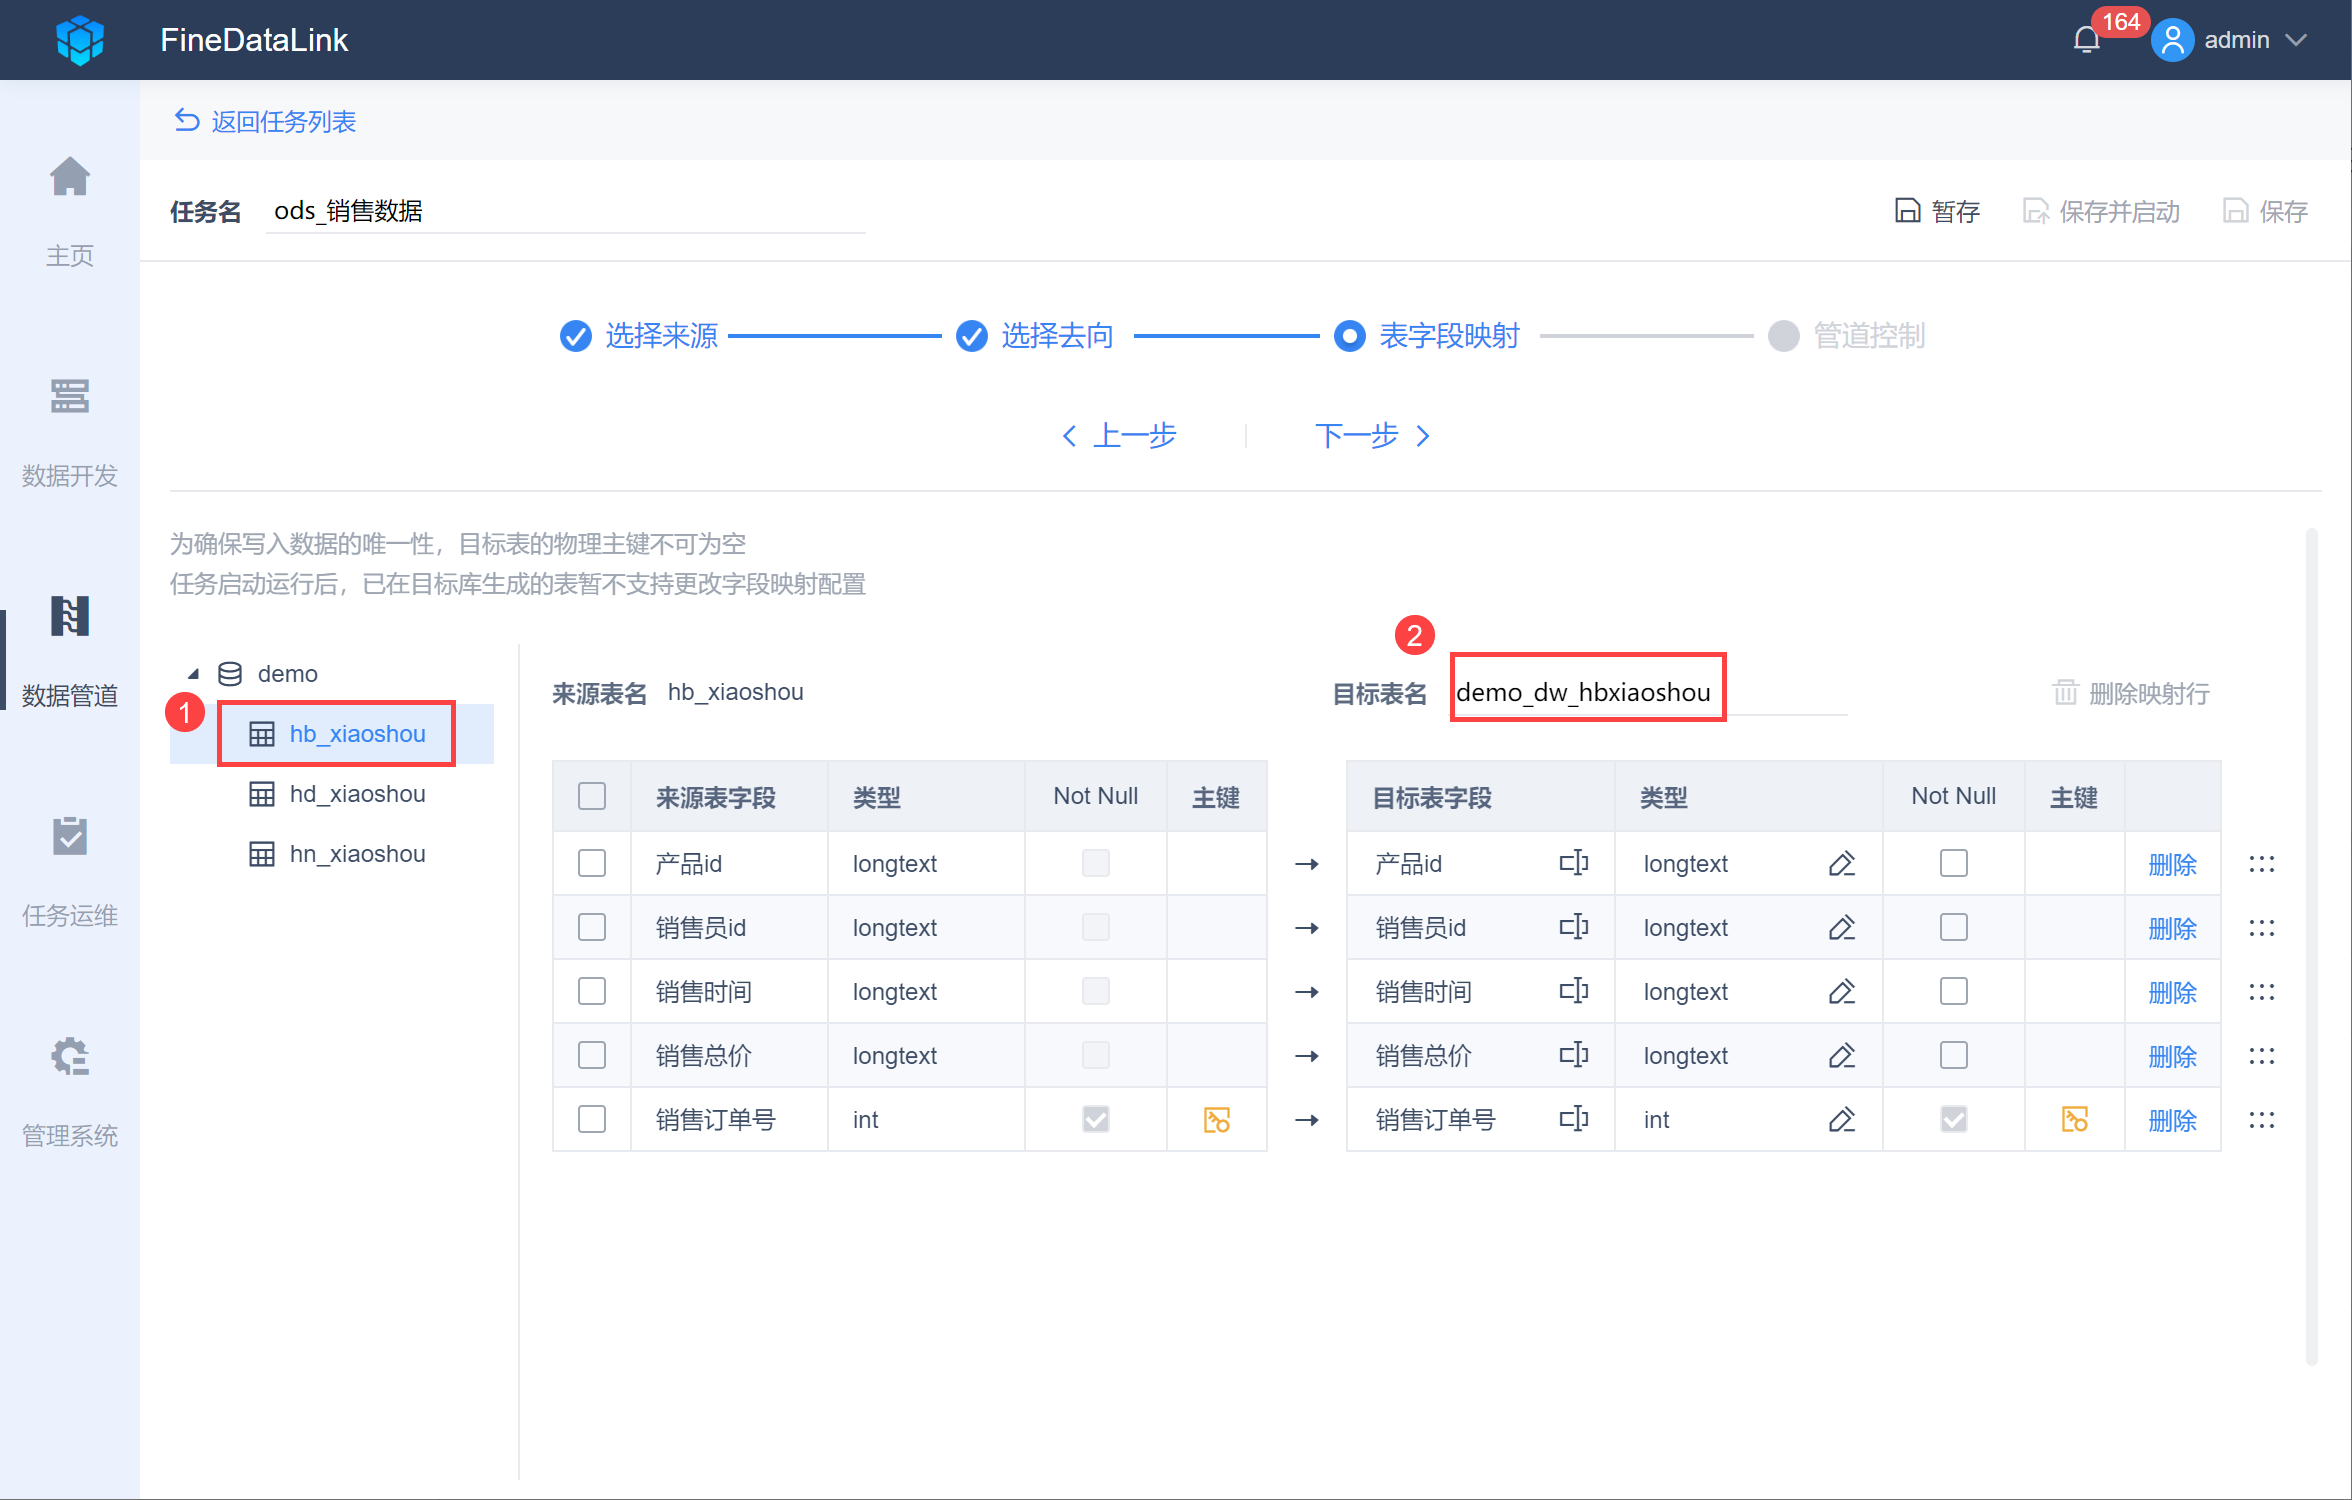Click the edit type pencil for 销售总价
The width and height of the screenshot is (2352, 1500).
click(1842, 1055)
